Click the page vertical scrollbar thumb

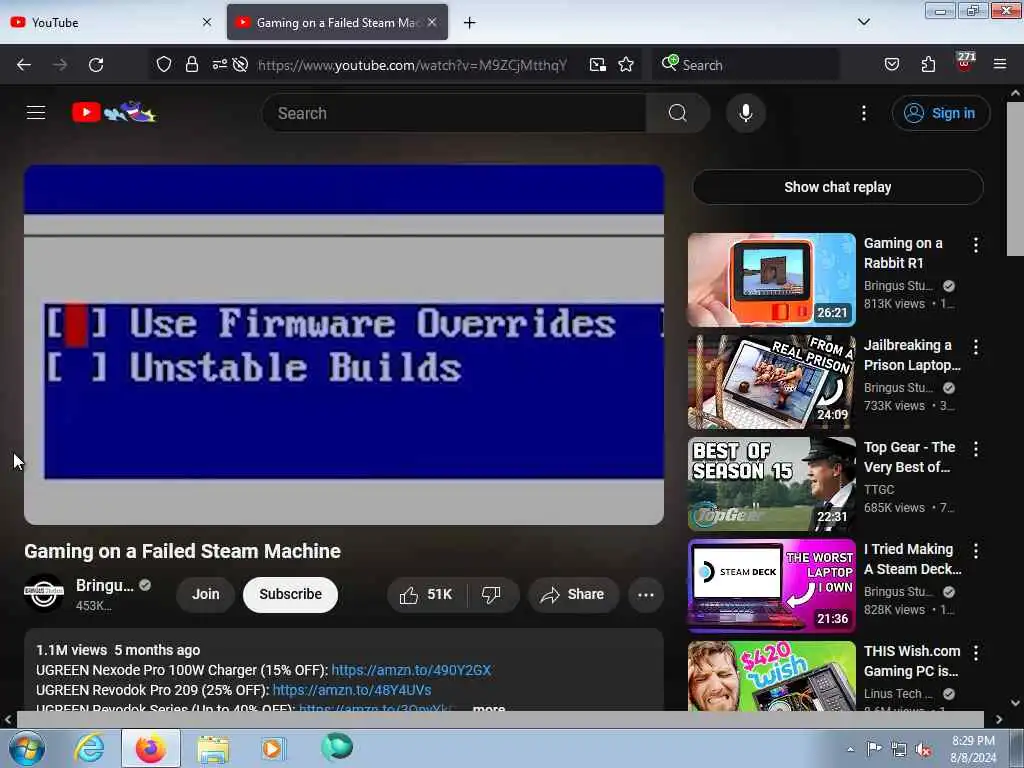pyautogui.click(x=1015, y=178)
